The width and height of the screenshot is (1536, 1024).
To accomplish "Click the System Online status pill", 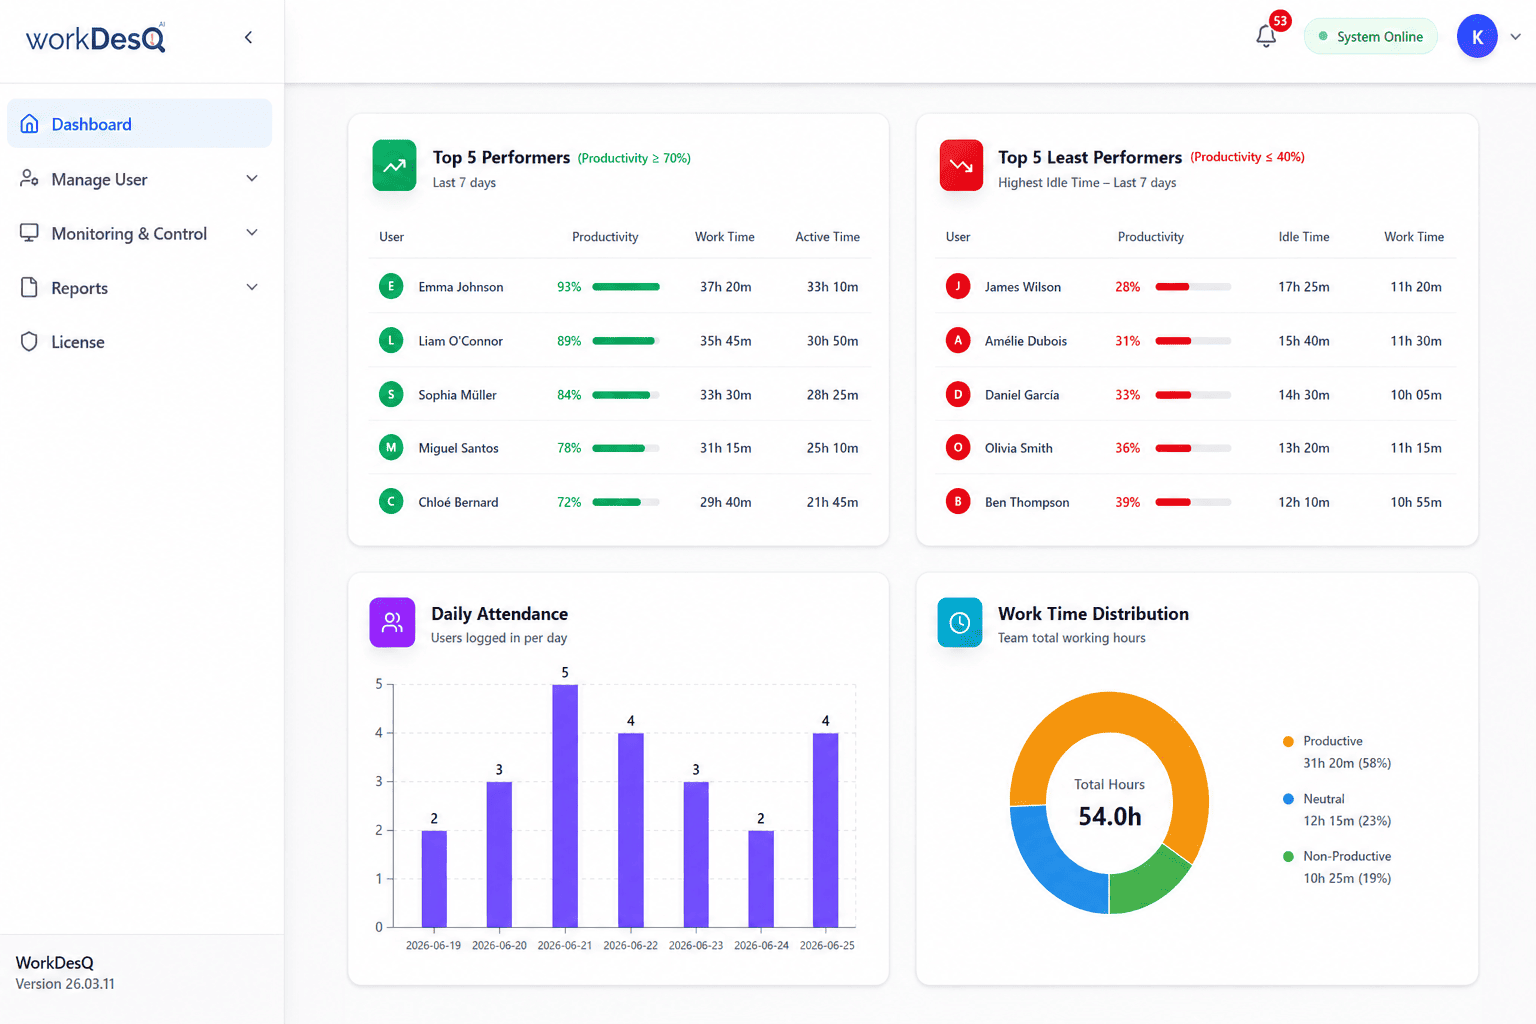I will click(1371, 37).
